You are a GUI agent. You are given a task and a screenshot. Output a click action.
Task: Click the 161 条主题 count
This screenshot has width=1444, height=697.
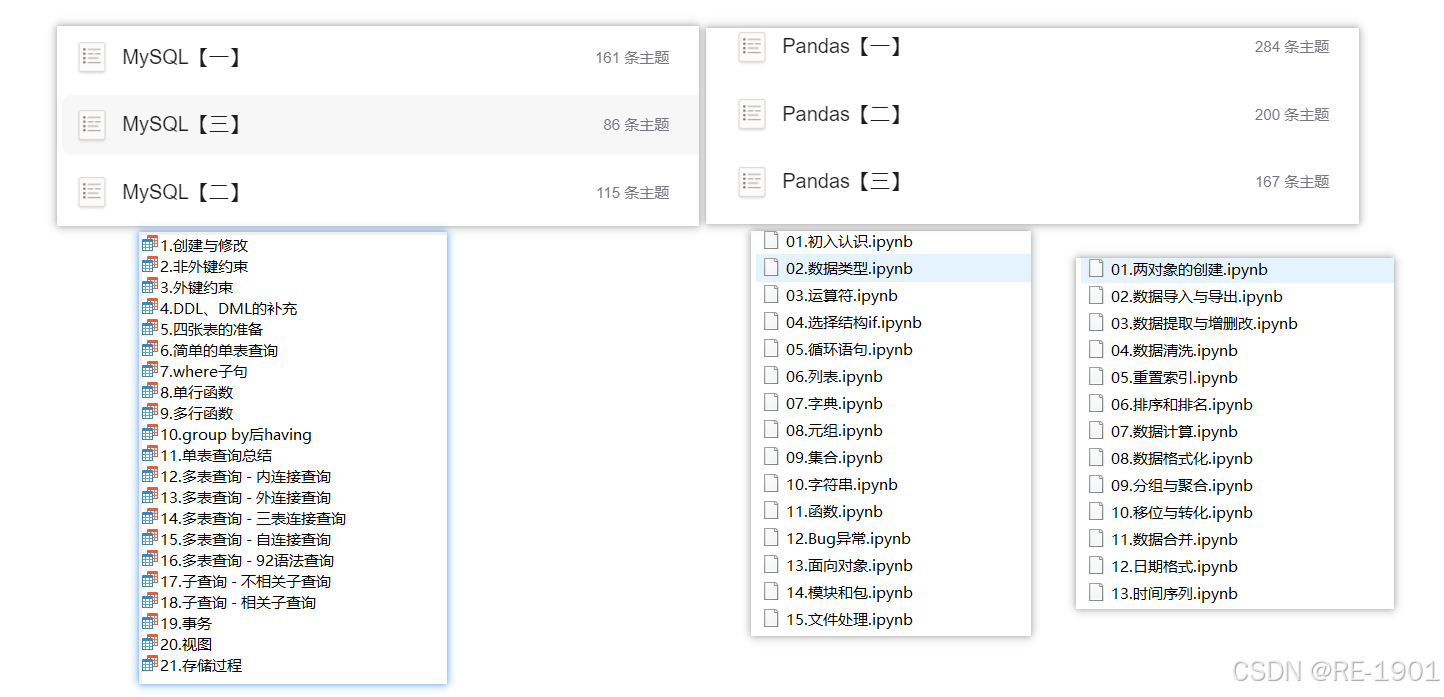[632, 58]
